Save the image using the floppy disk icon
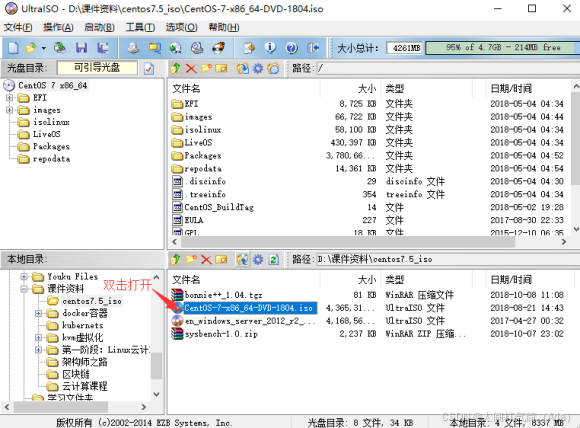 pyautogui.click(x=81, y=48)
